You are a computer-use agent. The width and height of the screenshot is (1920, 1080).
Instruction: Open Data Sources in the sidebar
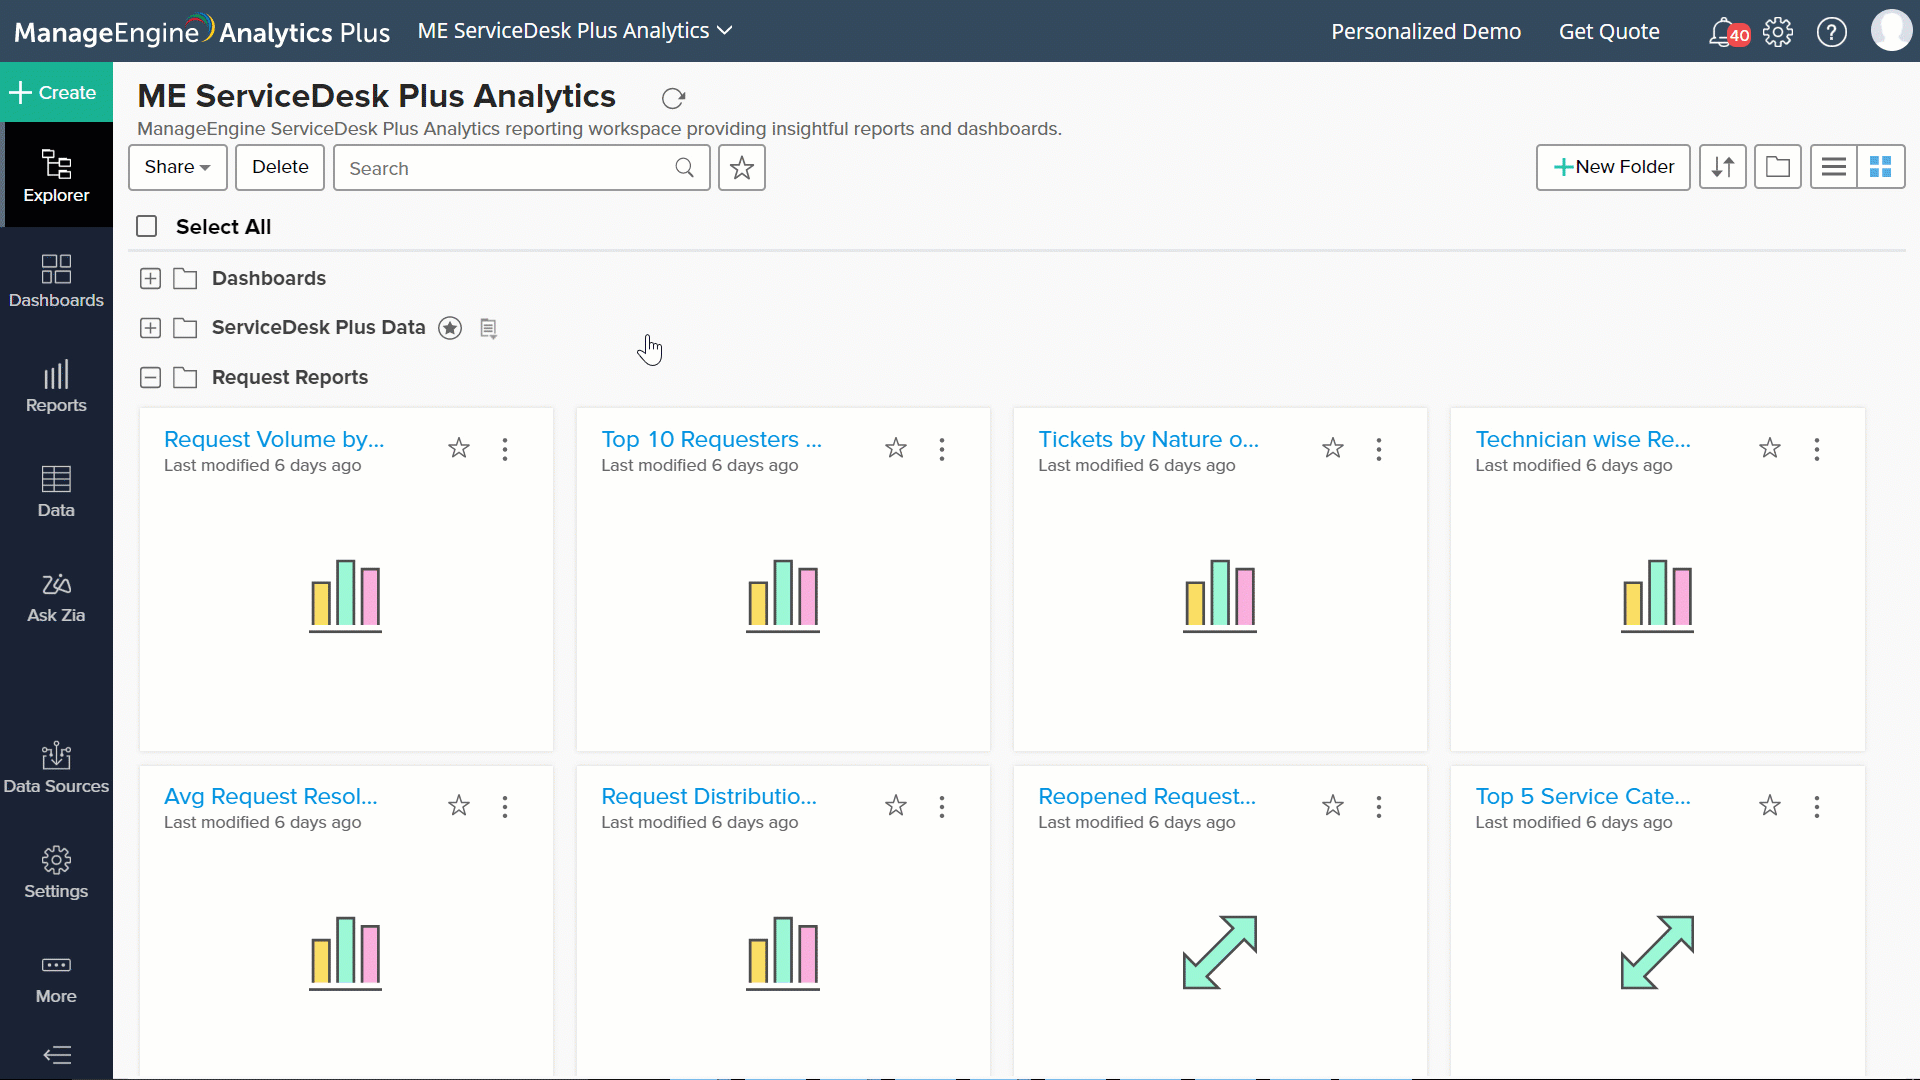(56, 768)
